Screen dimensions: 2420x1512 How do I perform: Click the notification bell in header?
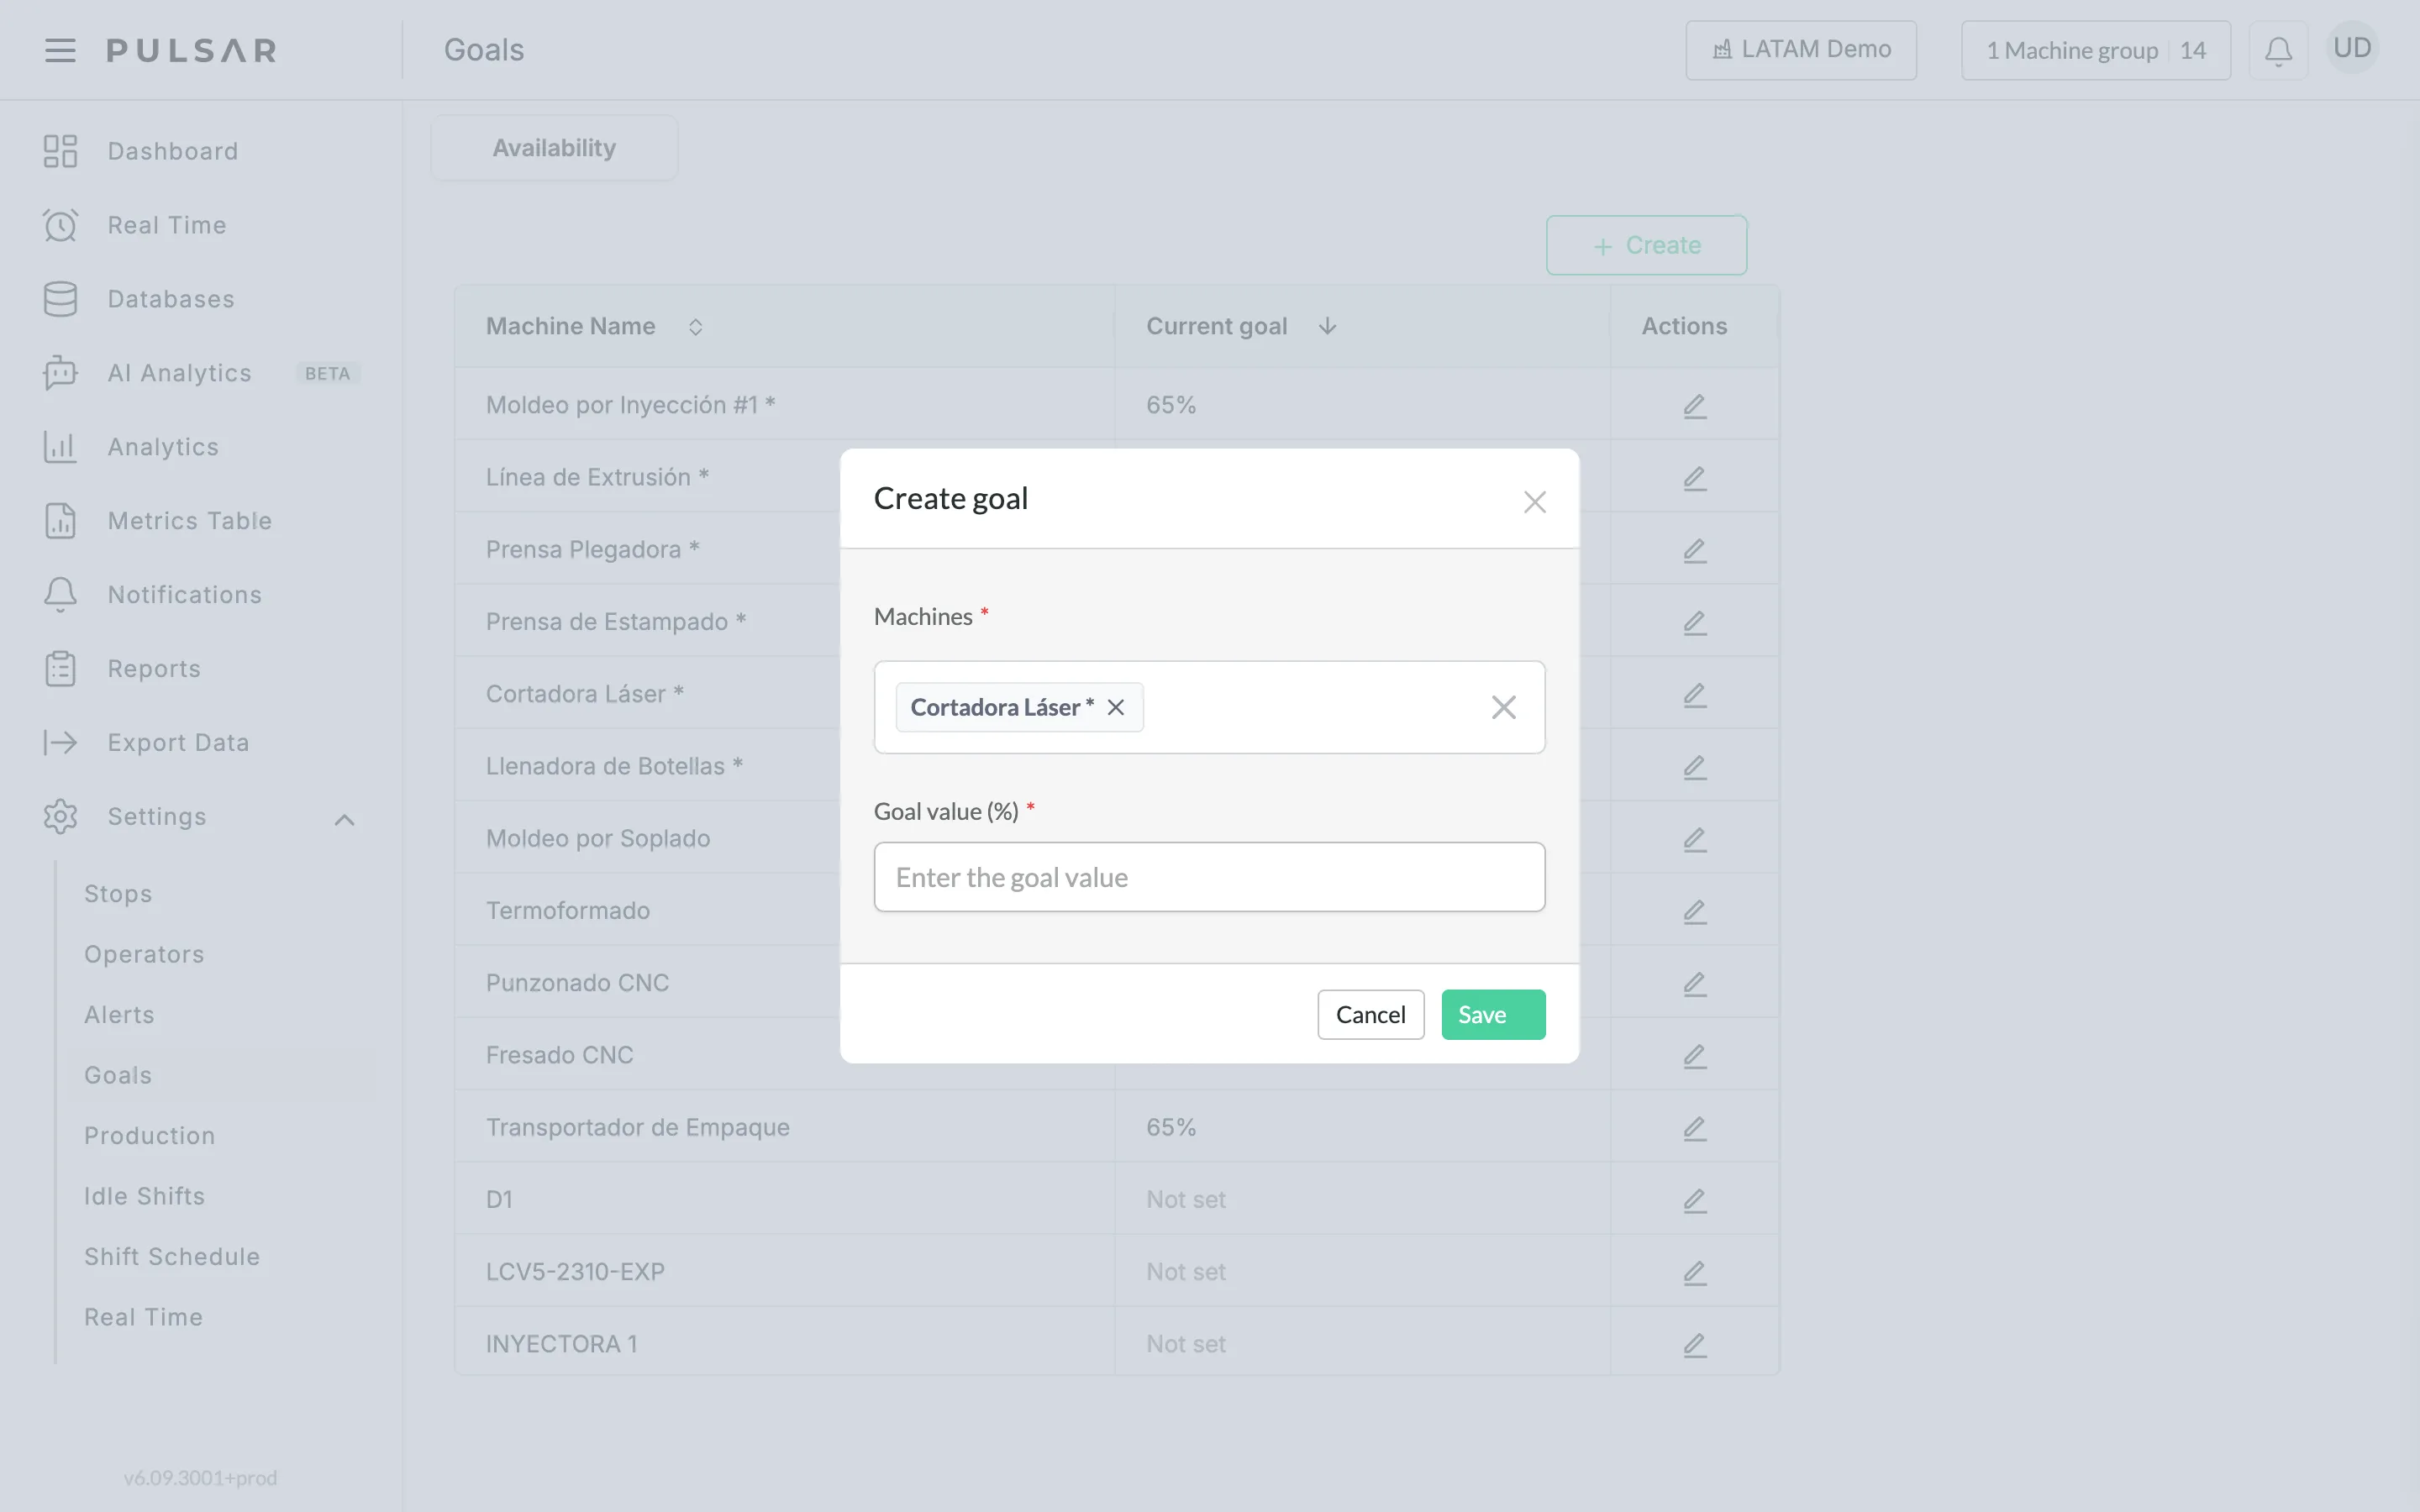[x=2278, y=50]
